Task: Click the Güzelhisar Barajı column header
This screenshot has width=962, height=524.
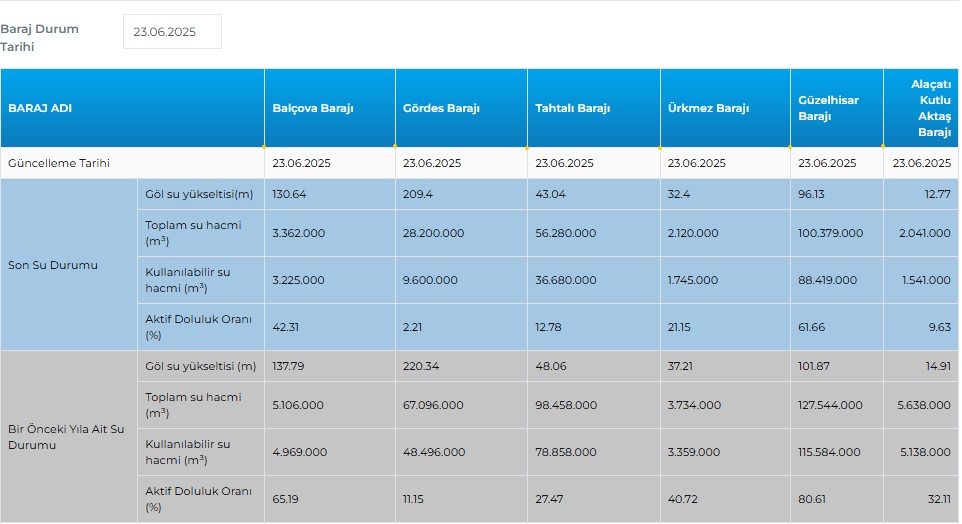Action: [837, 108]
